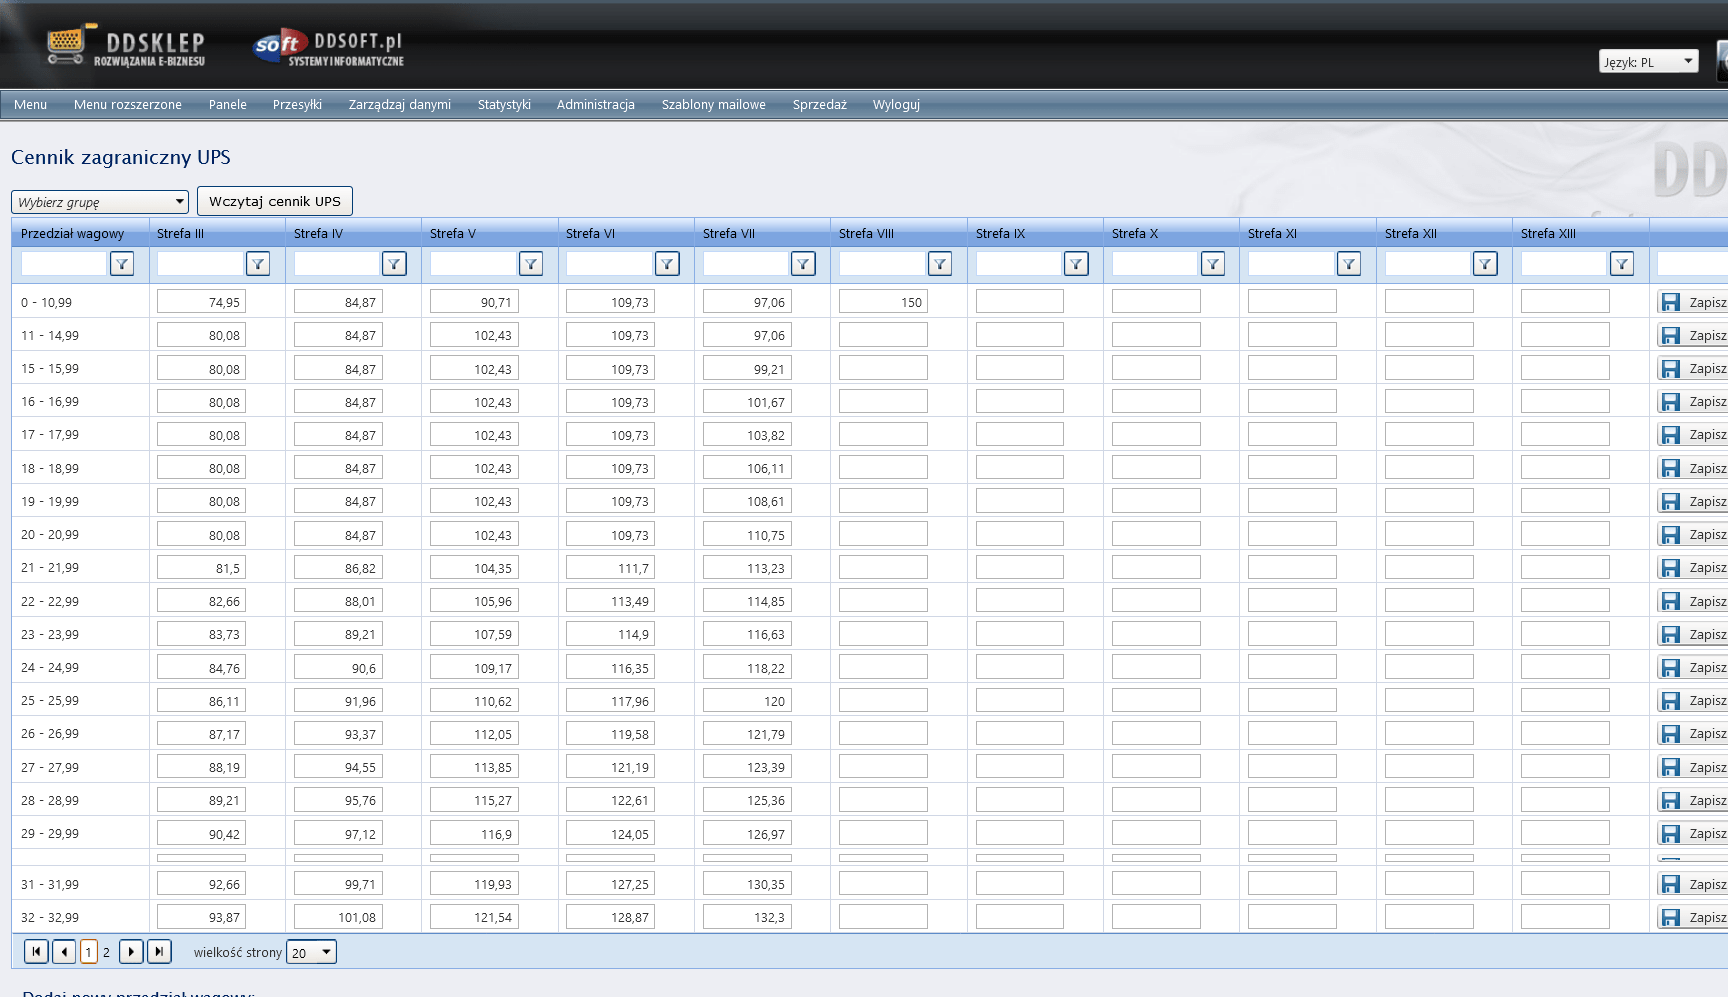Go to the first page of the grid
The height and width of the screenshot is (997, 1728).
point(36,952)
